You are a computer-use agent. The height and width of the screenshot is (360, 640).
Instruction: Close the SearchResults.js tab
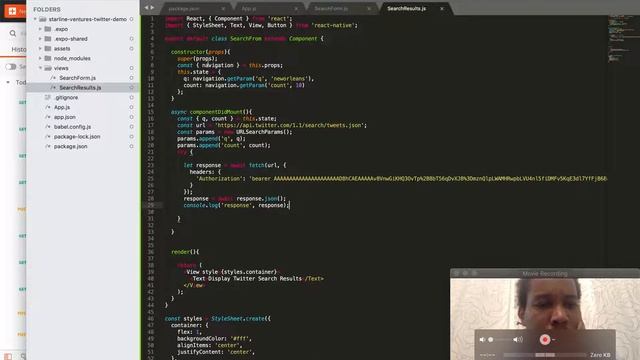tap(442, 9)
